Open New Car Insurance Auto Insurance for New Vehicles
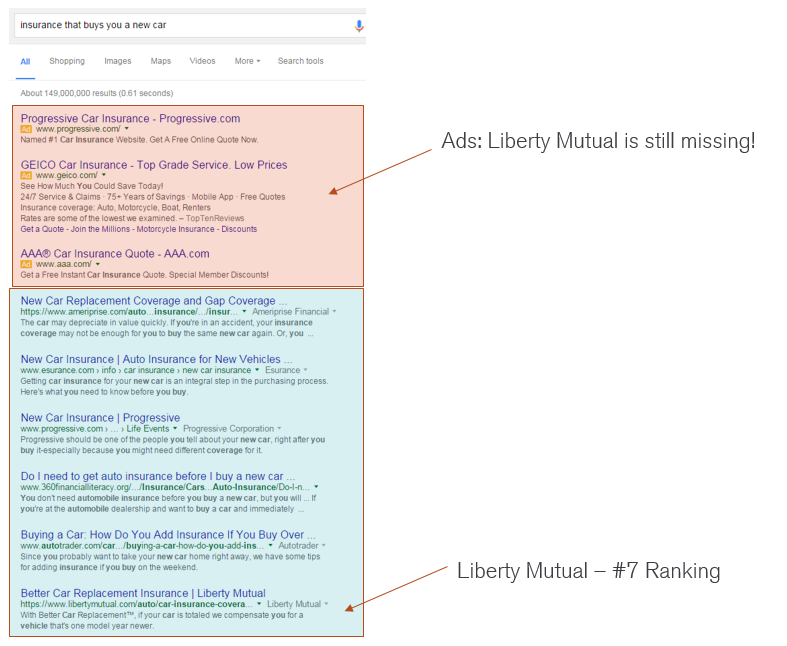Image resolution: width=787 pixels, height=646 pixels. (156, 359)
